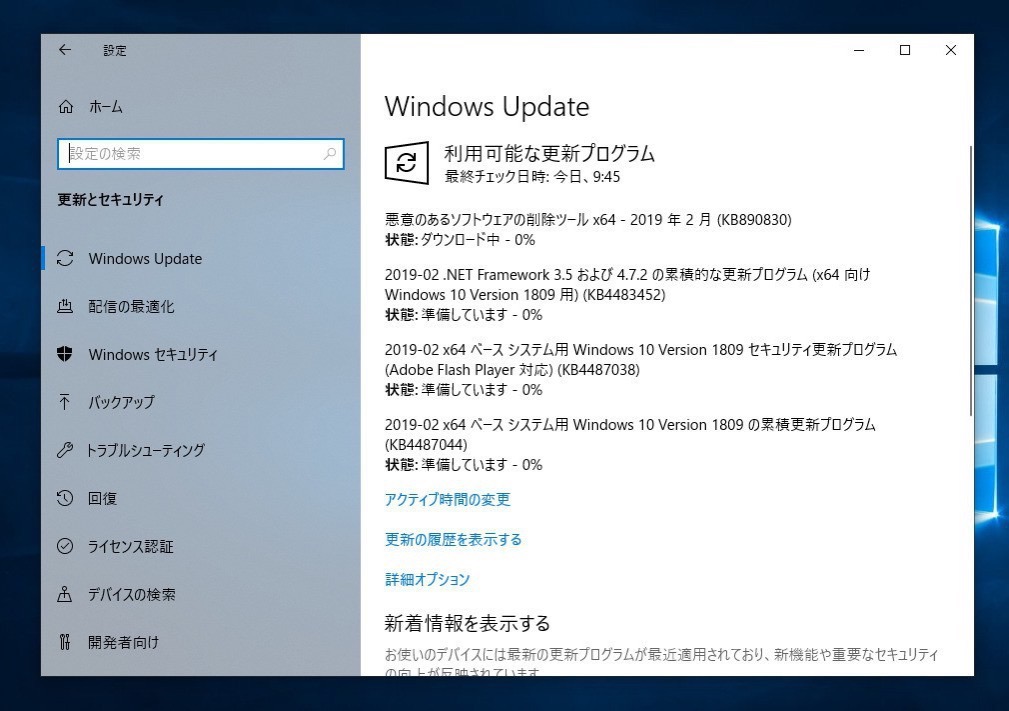
Task: Click the KB4487044 cumulative update entry
Action: click(x=630, y=434)
